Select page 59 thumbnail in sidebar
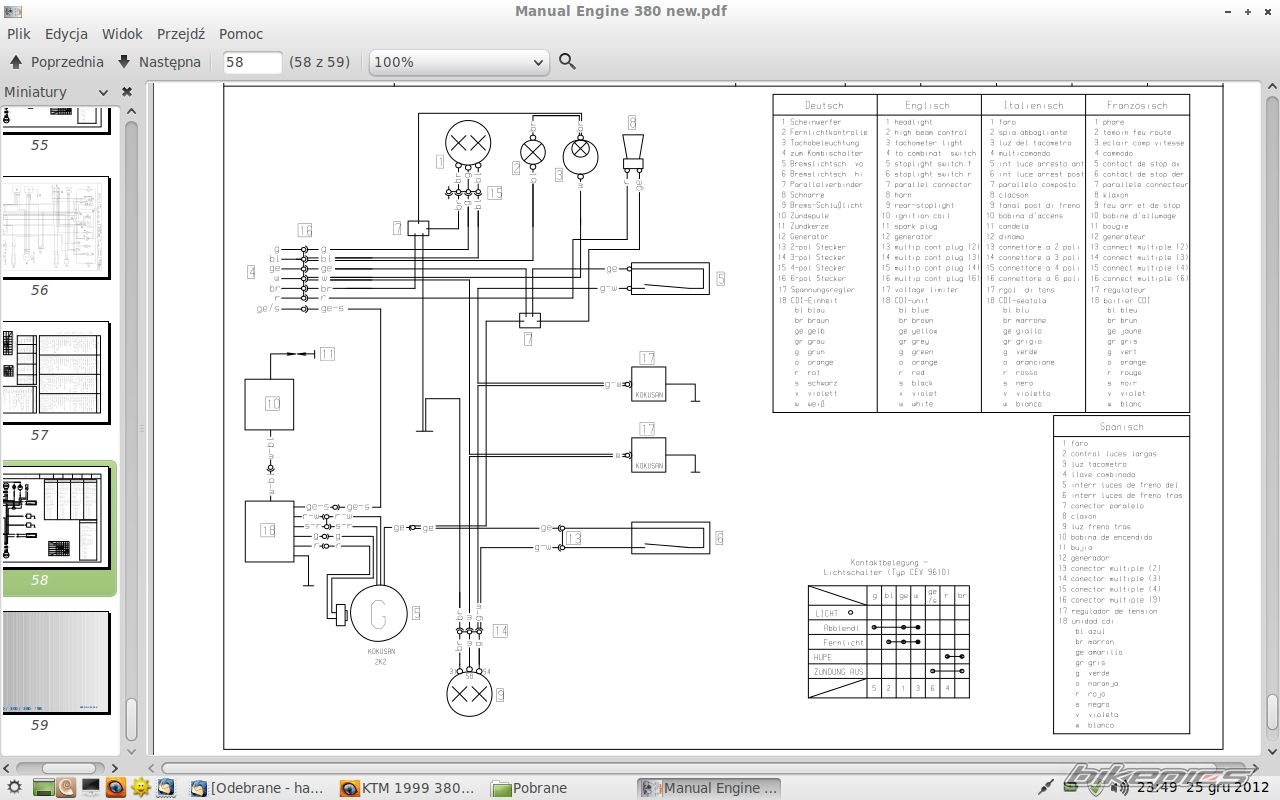 point(56,660)
